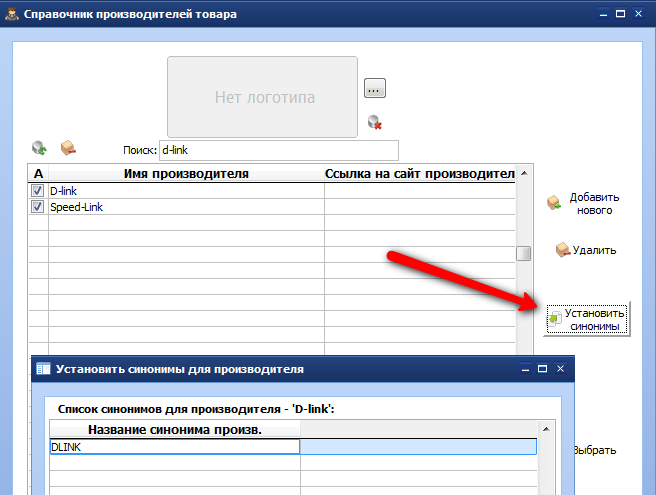Click into the 'Поиск' search field

coord(279,150)
